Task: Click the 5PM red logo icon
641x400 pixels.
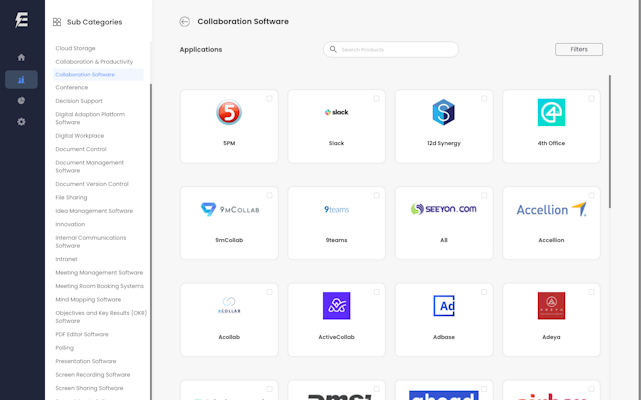Action: (x=229, y=113)
